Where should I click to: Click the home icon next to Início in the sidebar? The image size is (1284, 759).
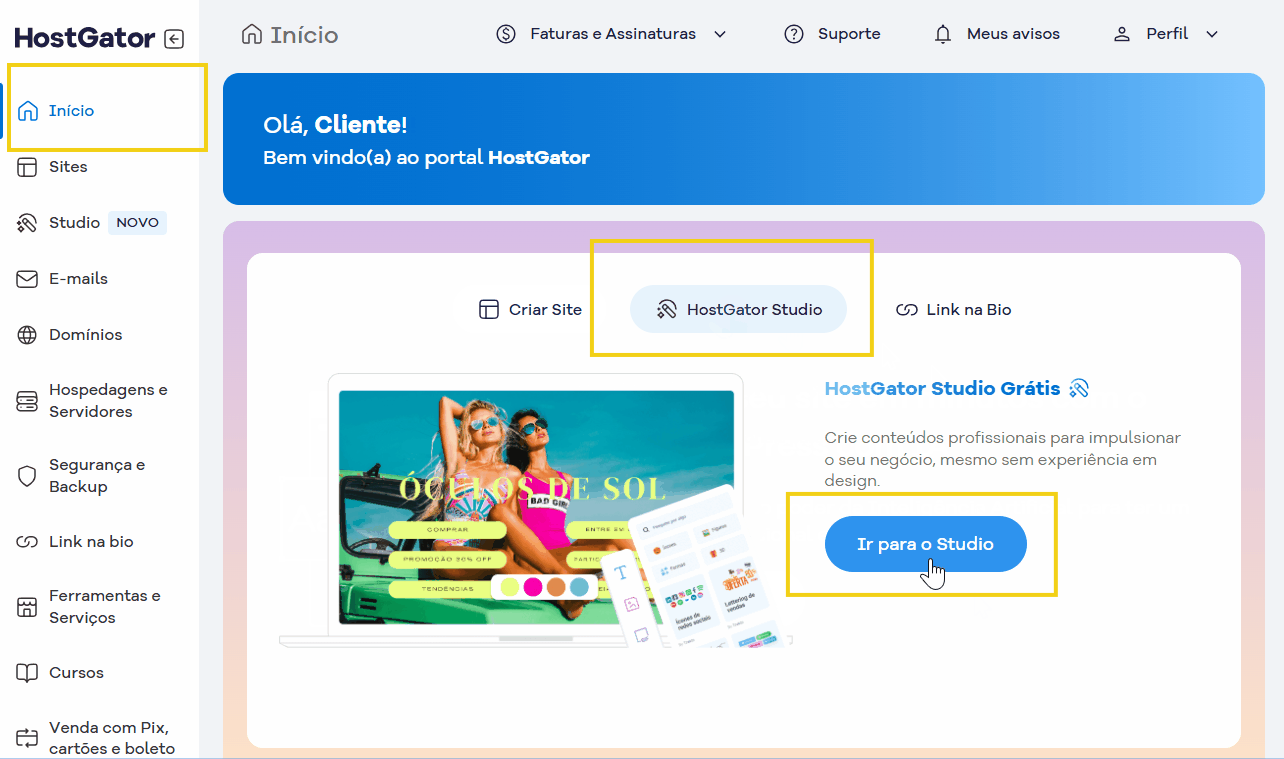(x=28, y=111)
